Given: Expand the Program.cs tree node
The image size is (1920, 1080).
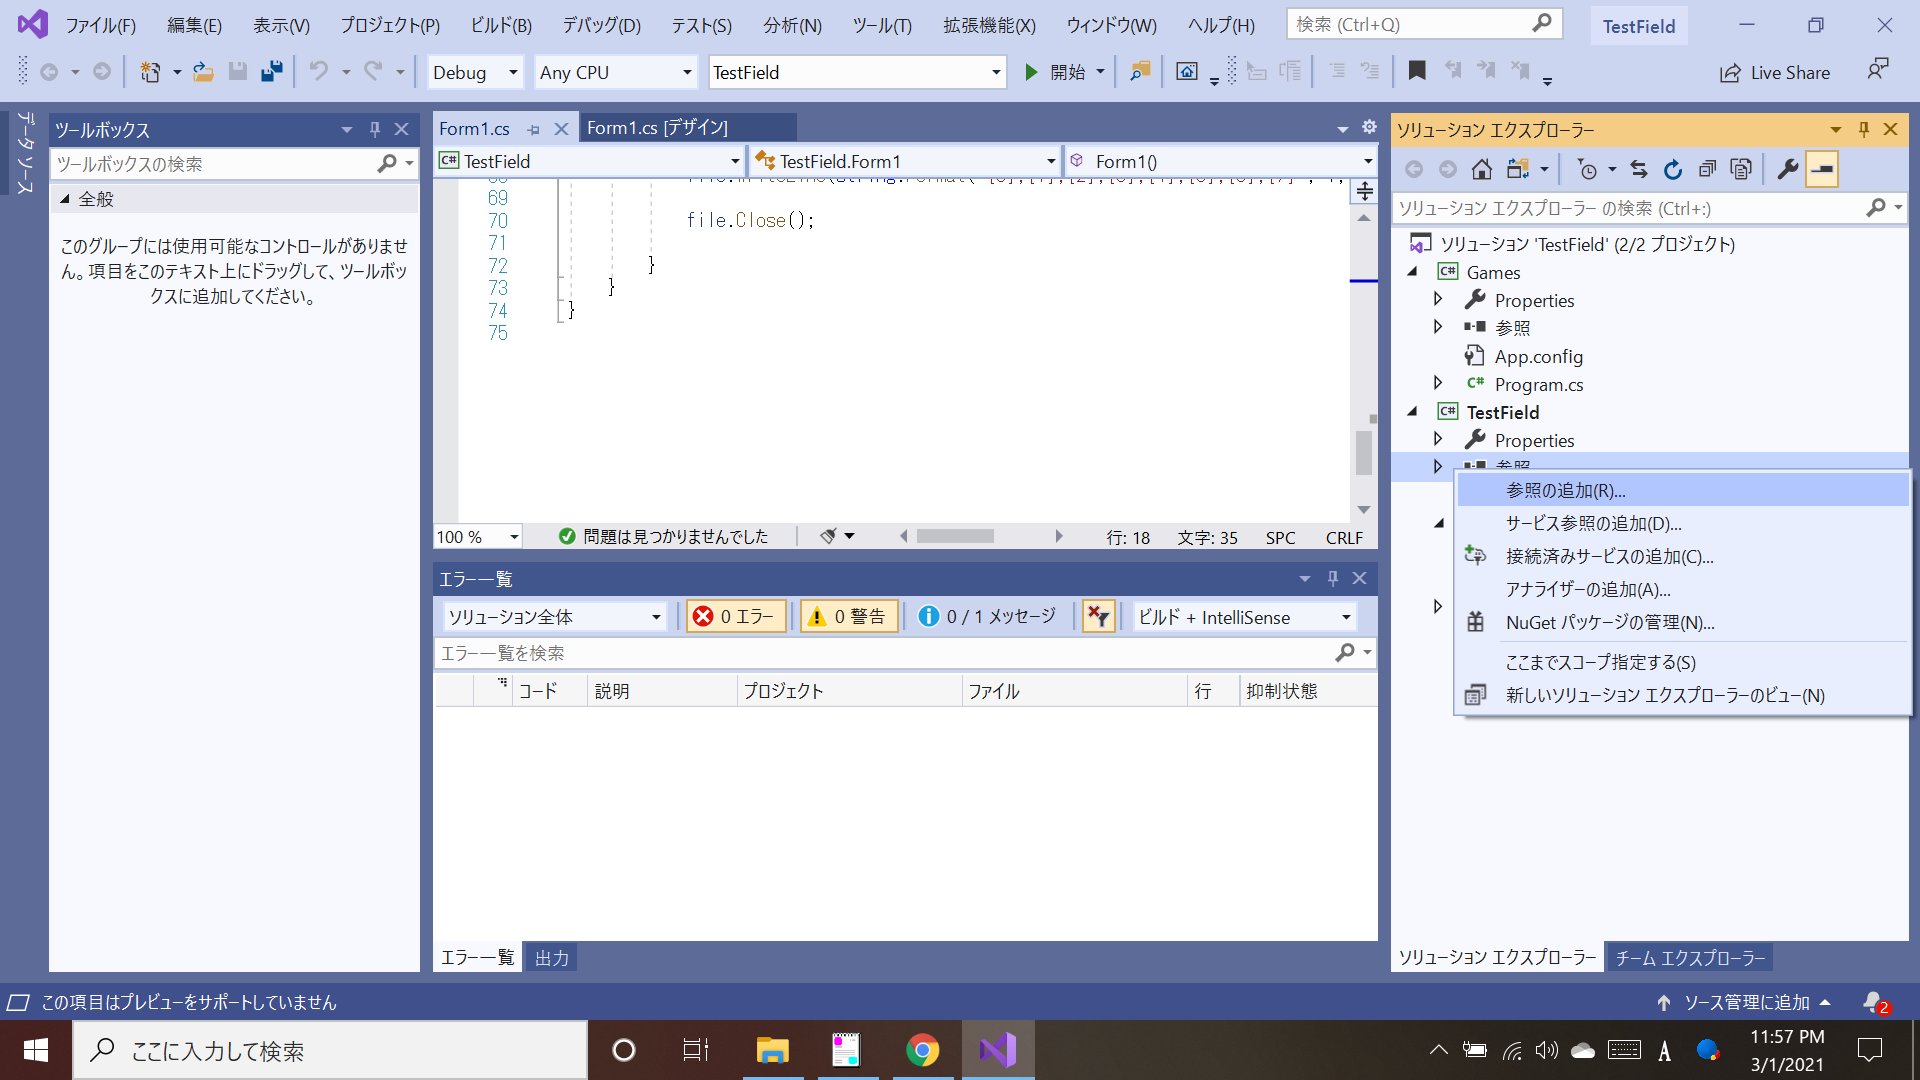Looking at the screenshot, I should 1438,384.
